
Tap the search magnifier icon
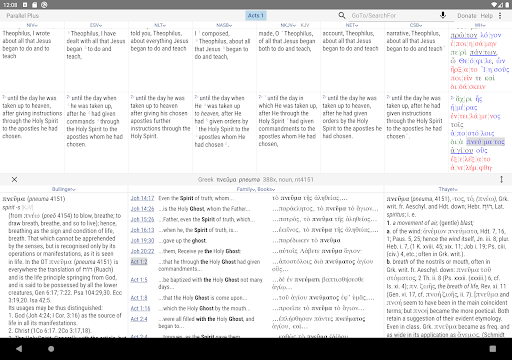pyautogui.click(x=342, y=15)
